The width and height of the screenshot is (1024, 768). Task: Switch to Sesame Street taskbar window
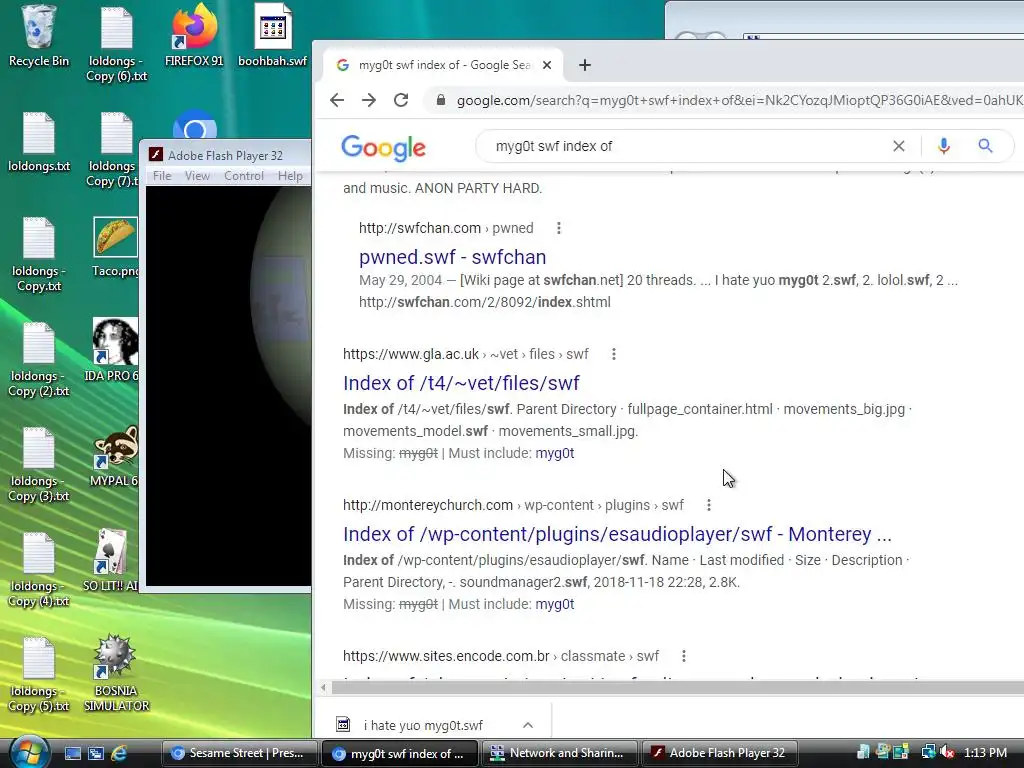tap(239, 753)
